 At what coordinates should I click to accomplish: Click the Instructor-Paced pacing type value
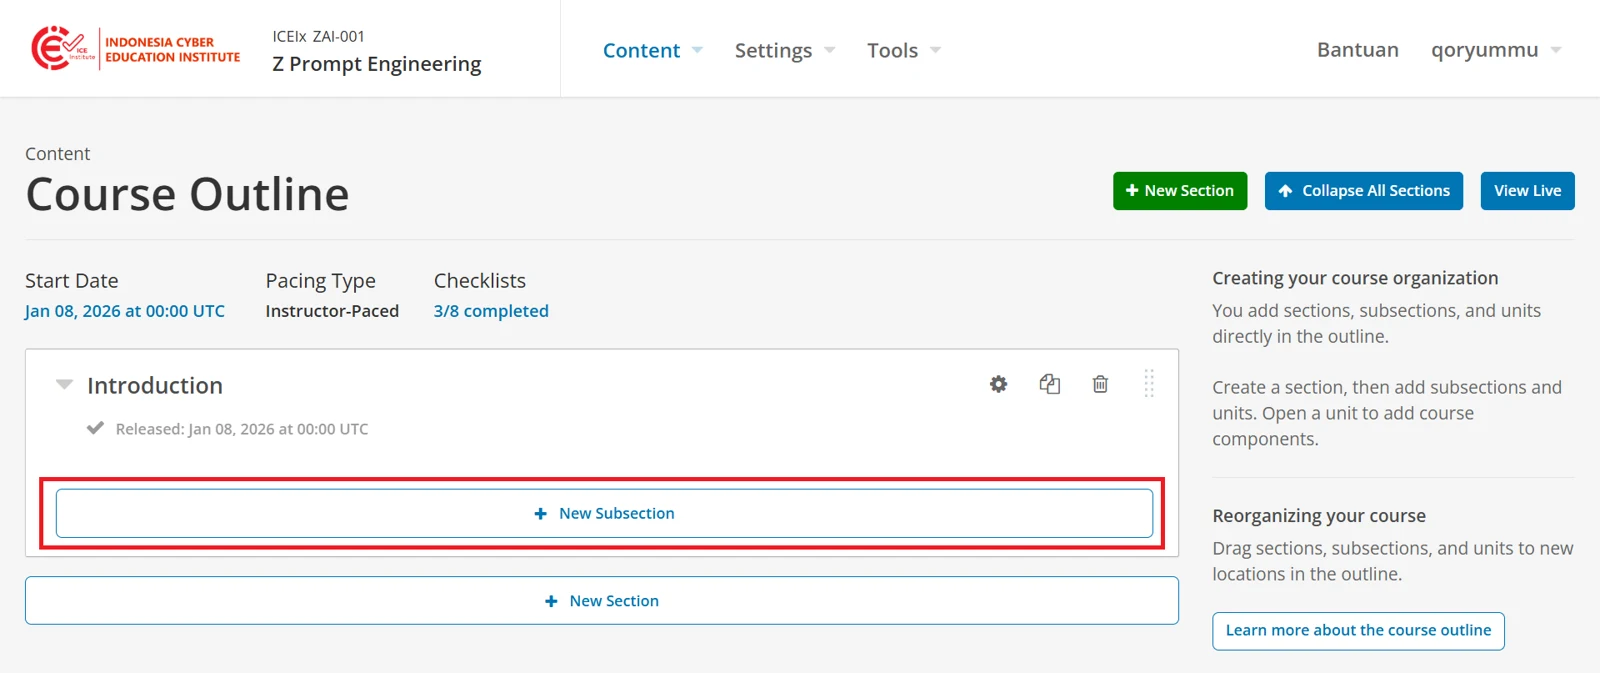coord(332,311)
